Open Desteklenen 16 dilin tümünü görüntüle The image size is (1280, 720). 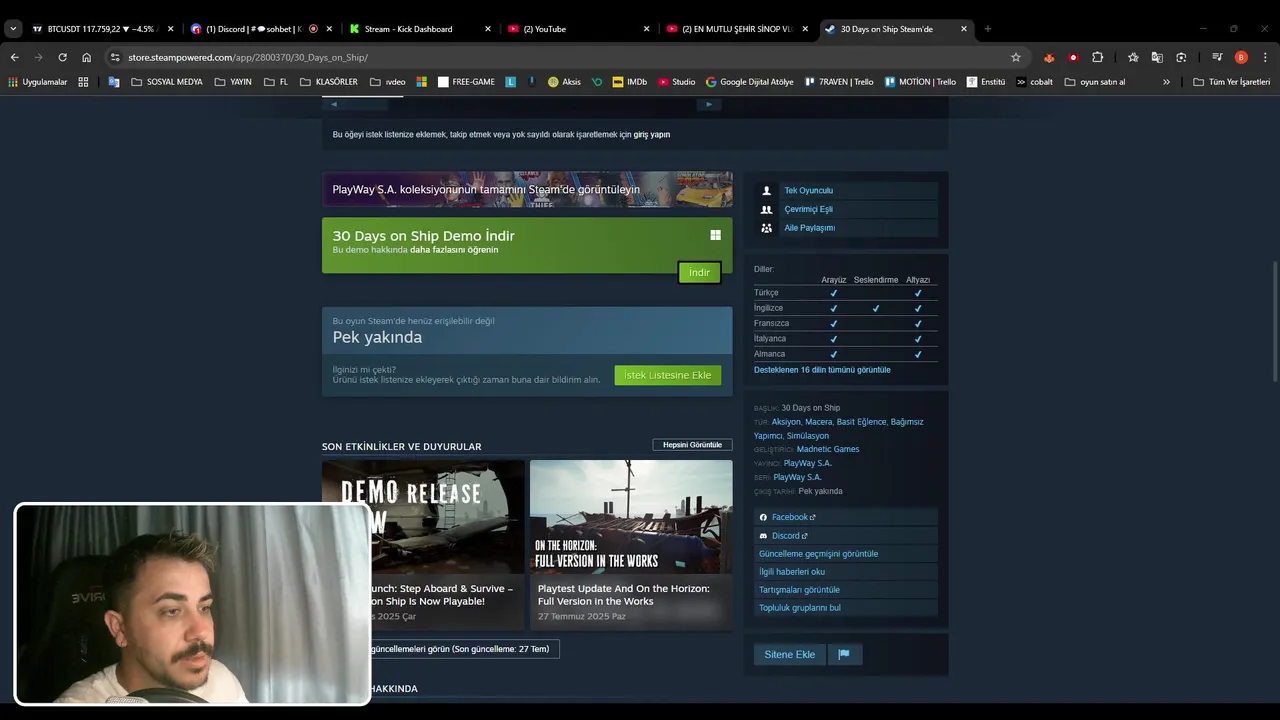822,370
